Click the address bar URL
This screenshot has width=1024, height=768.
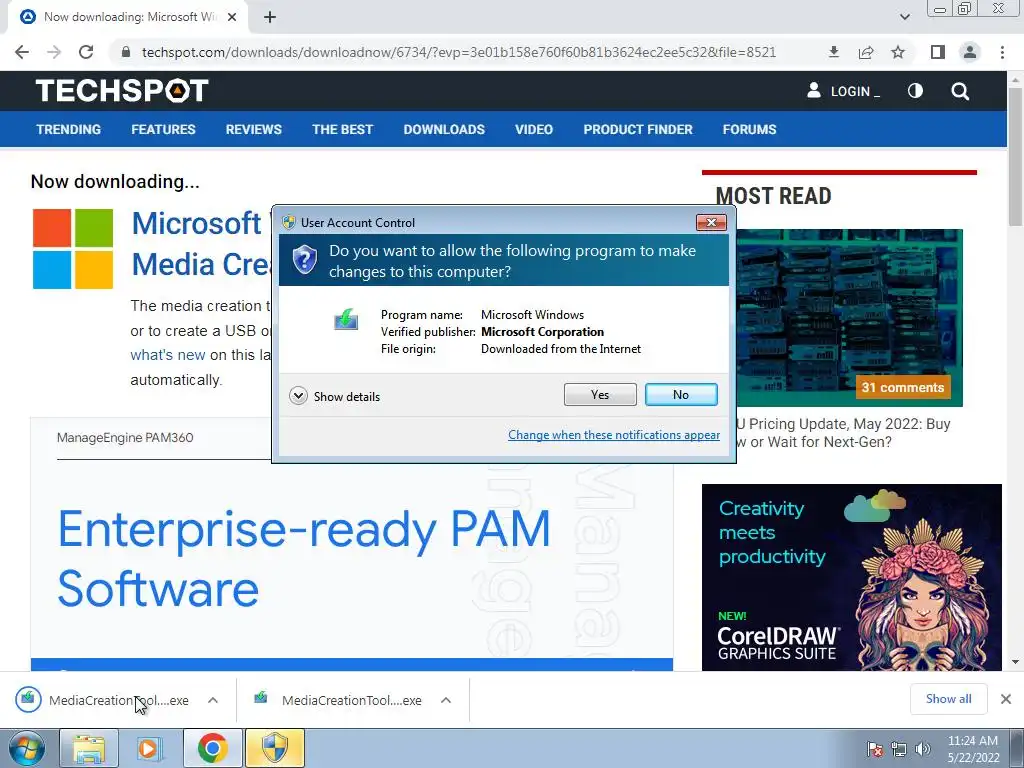point(458,52)
